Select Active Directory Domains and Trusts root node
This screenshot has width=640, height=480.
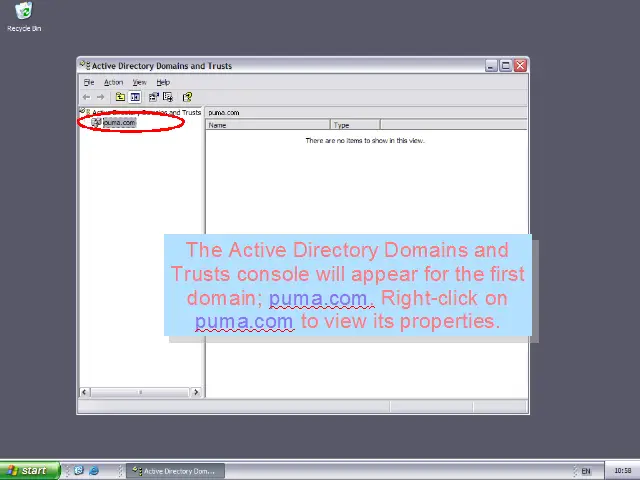(x=147, y=112)
